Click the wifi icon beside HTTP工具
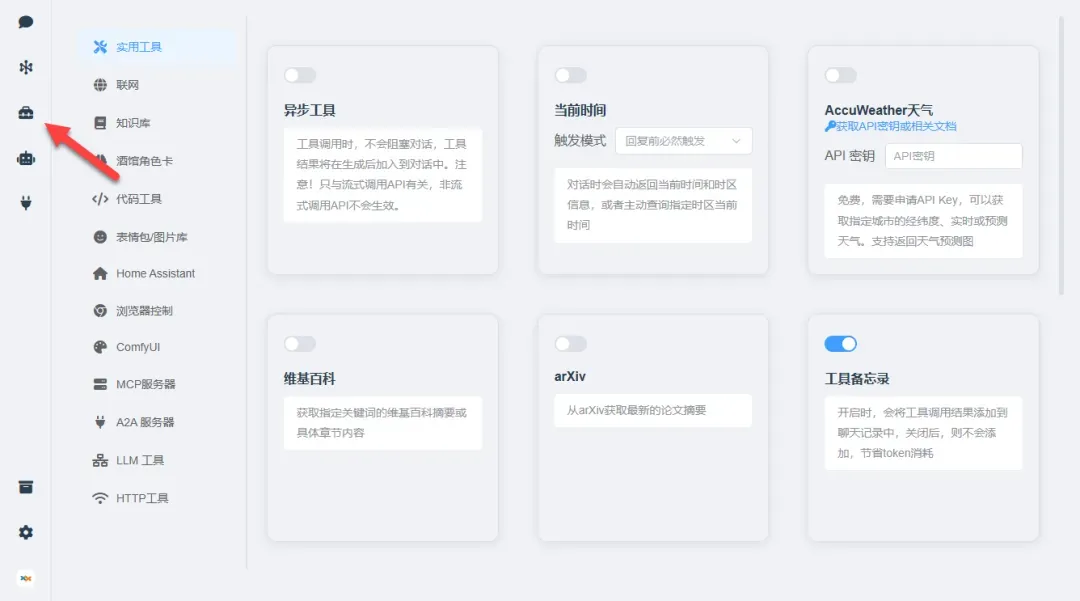This screenshot has height=601, width=1080. [101, 498]
